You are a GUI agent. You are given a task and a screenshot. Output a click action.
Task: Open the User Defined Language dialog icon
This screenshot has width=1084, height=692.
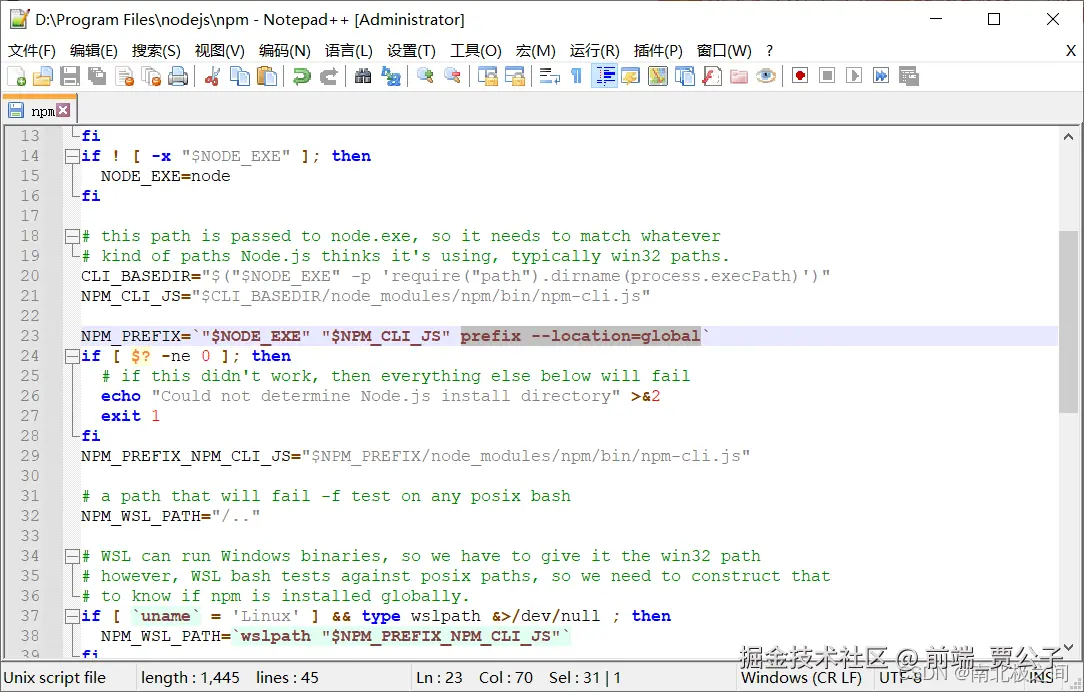[x=630, y=76]
